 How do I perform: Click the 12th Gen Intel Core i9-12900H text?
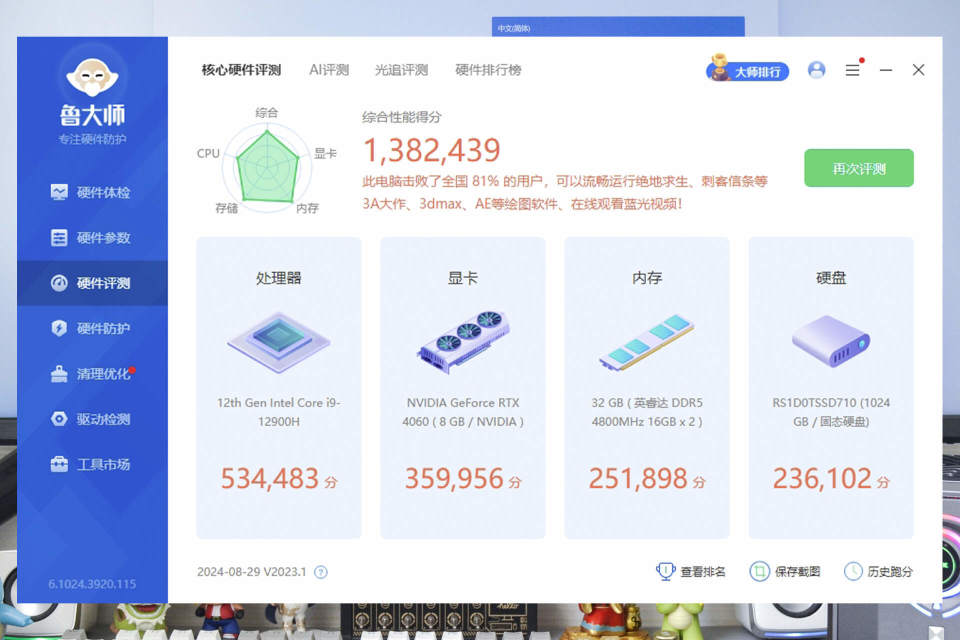tap(279, 412)
